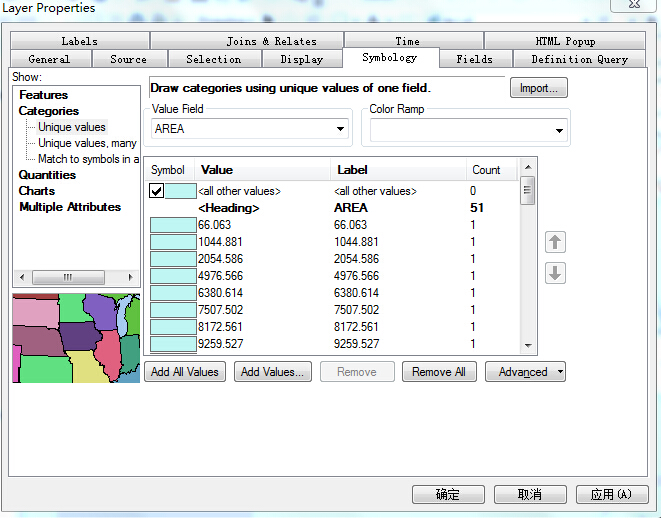Screen dimensions: 661x518
Task: Switch to the Labels tab
Action: tap(79, 41)
